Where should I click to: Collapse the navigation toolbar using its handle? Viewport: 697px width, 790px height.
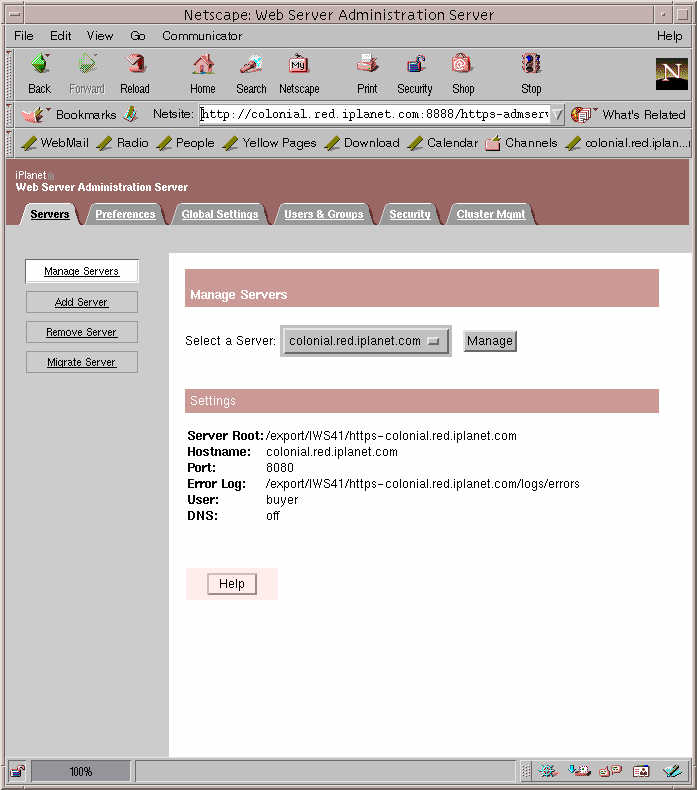[x=9, y=75]
